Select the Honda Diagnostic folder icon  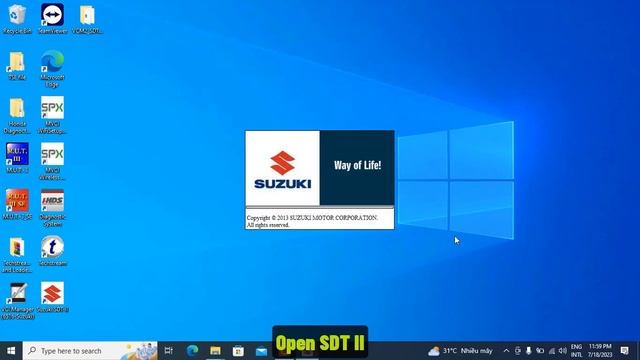pos(17,116)
